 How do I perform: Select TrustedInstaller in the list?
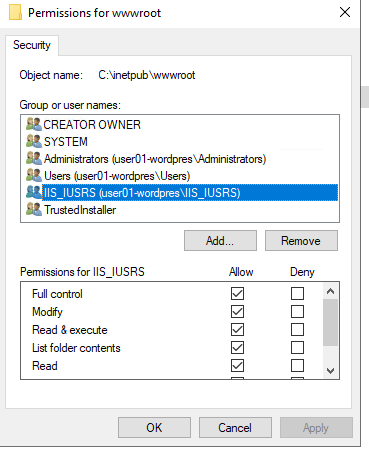click(80, 210)
